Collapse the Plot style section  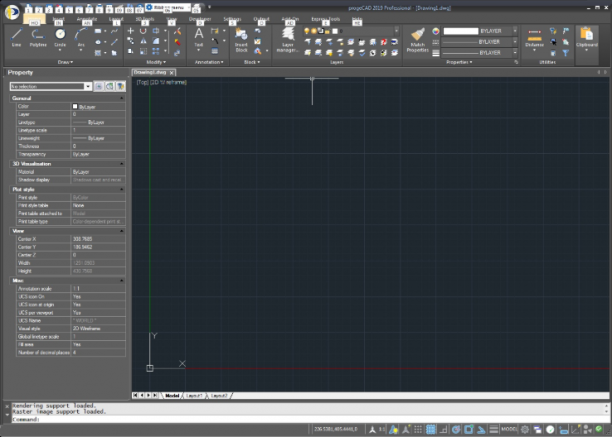[121, 189]
